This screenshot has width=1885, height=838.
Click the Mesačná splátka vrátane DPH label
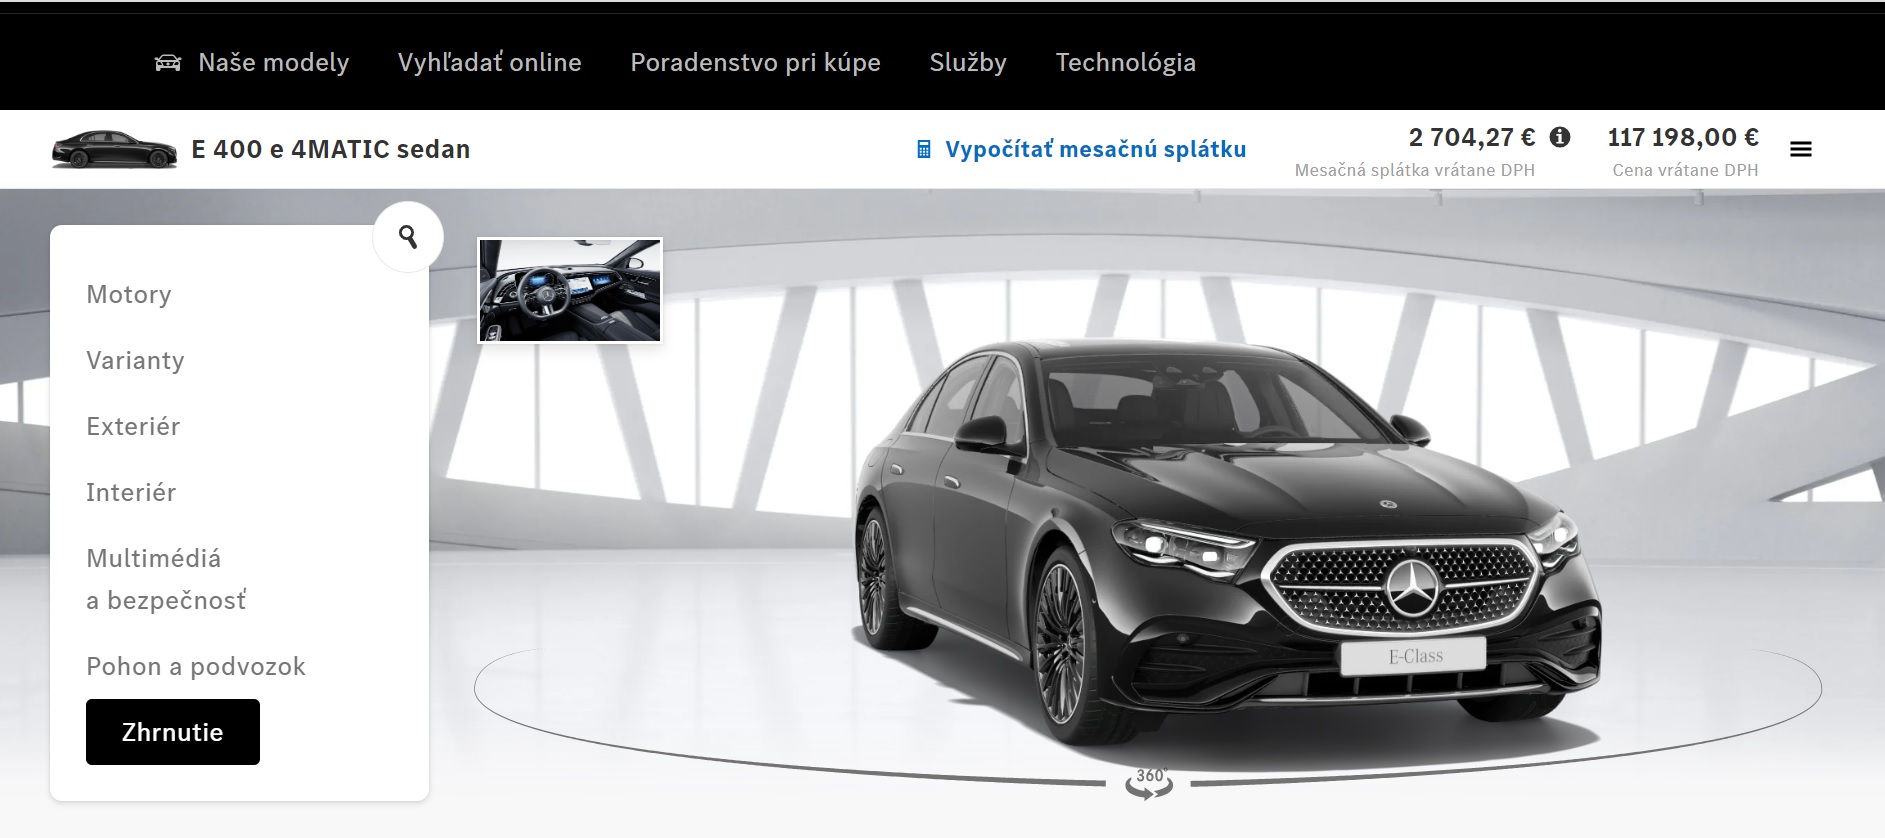[1414, 170]
